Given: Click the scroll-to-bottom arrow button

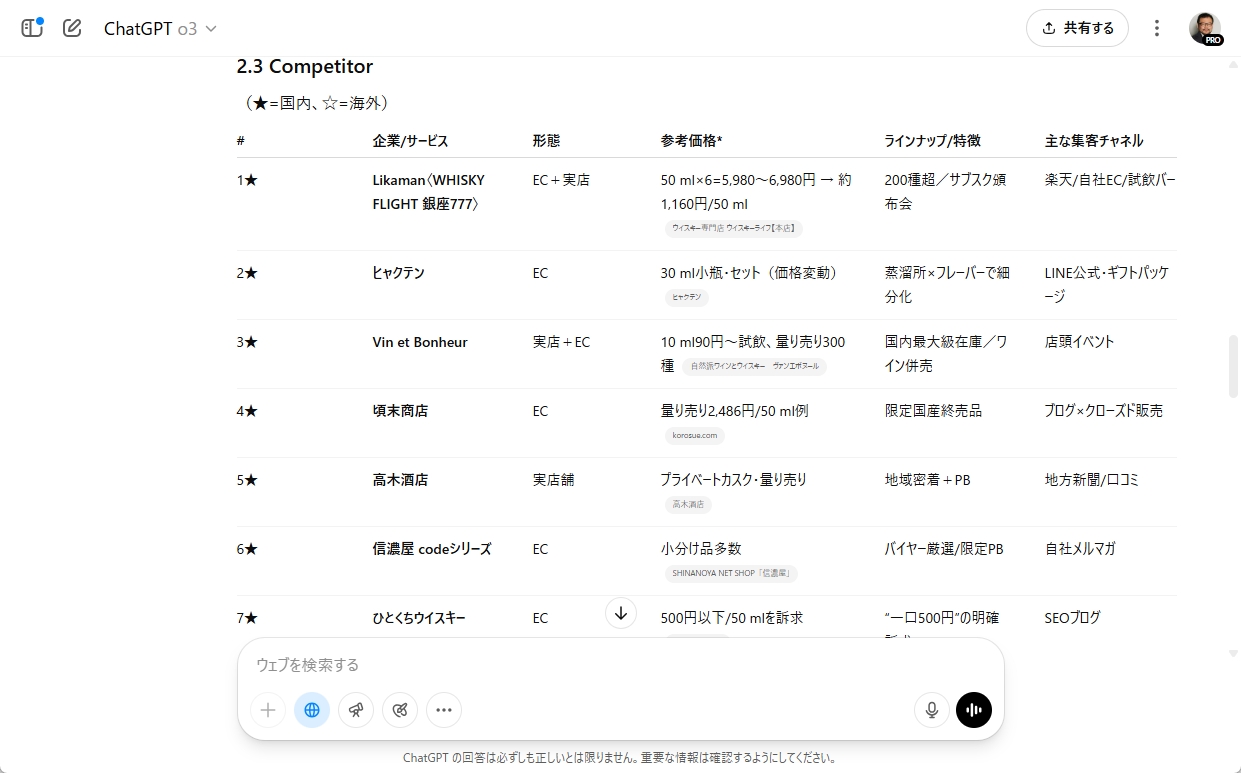Looking at the screenshot, I should [x=621, y=613].
